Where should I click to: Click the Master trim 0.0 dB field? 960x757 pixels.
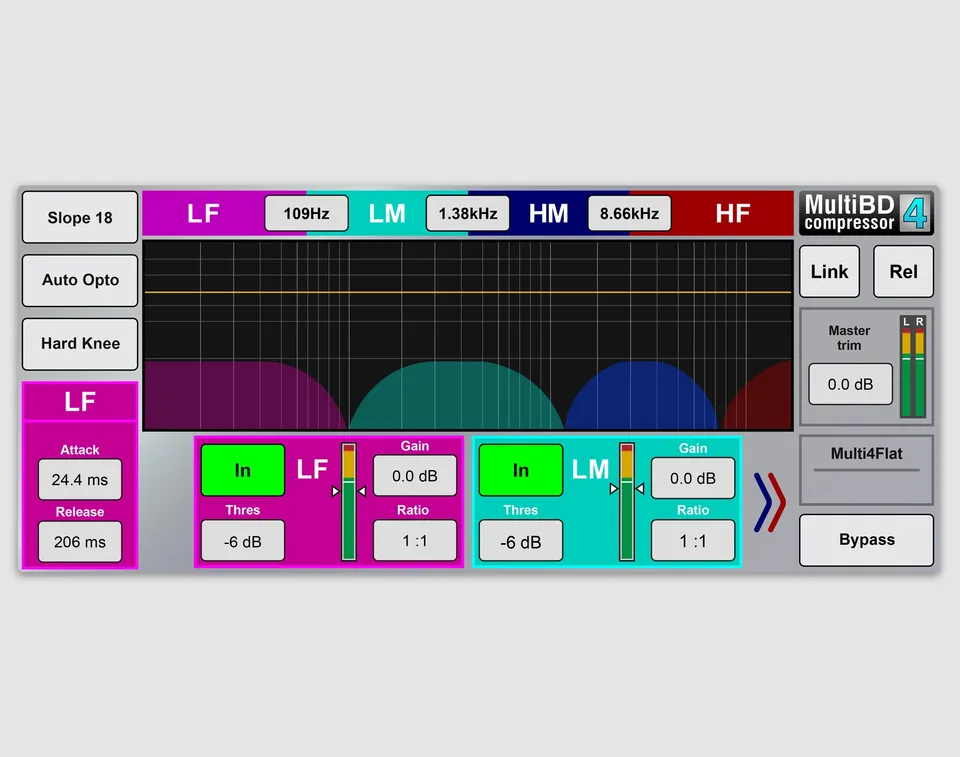point(850,384)
